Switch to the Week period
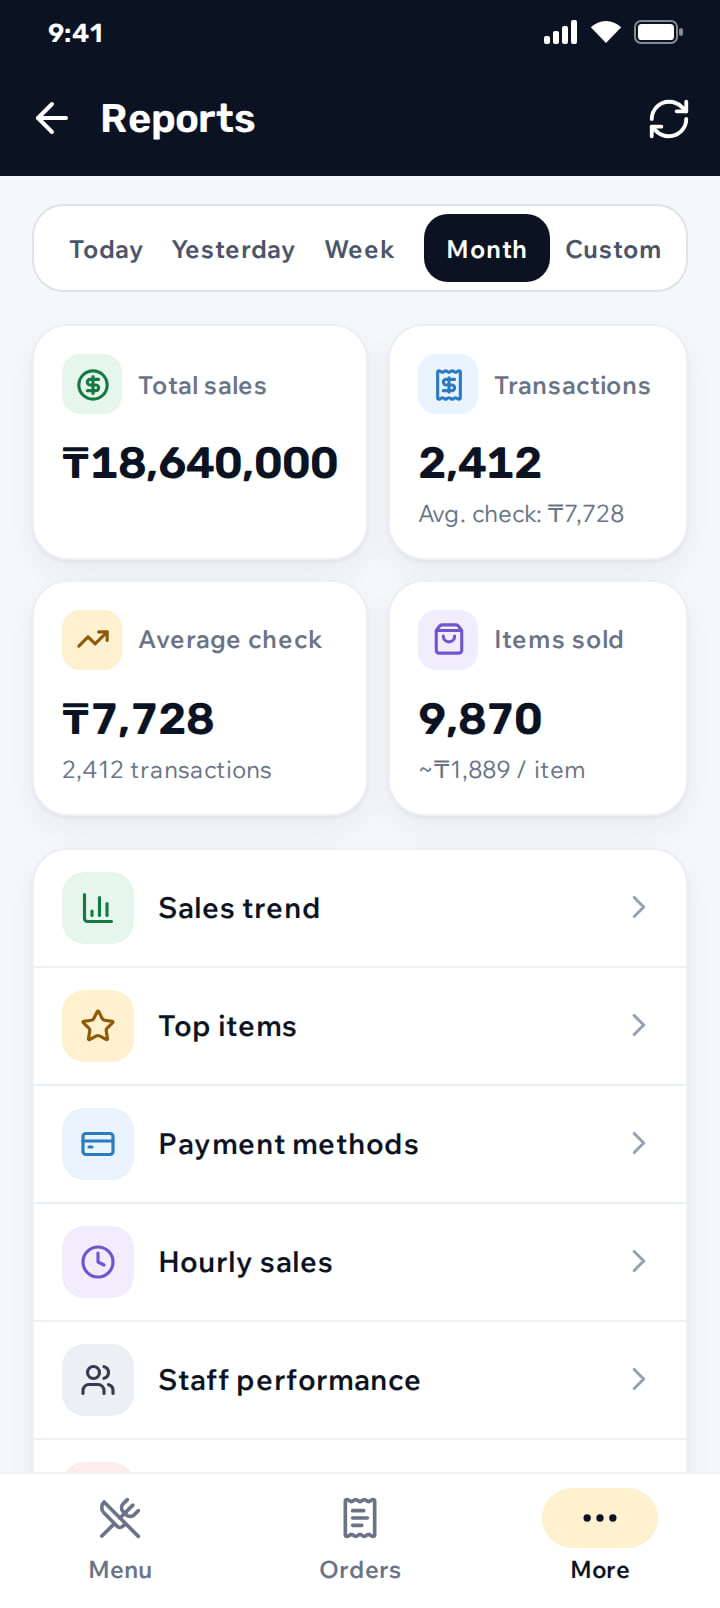720x1608 pixels. click(360, 249)
